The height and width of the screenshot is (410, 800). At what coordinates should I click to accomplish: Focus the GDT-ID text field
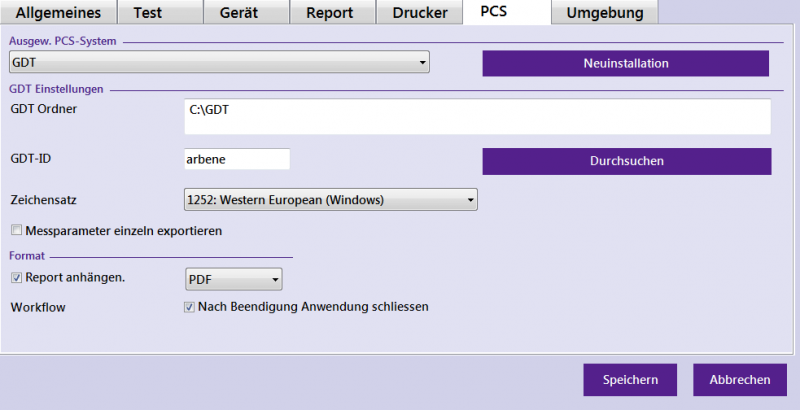point(236,159)
